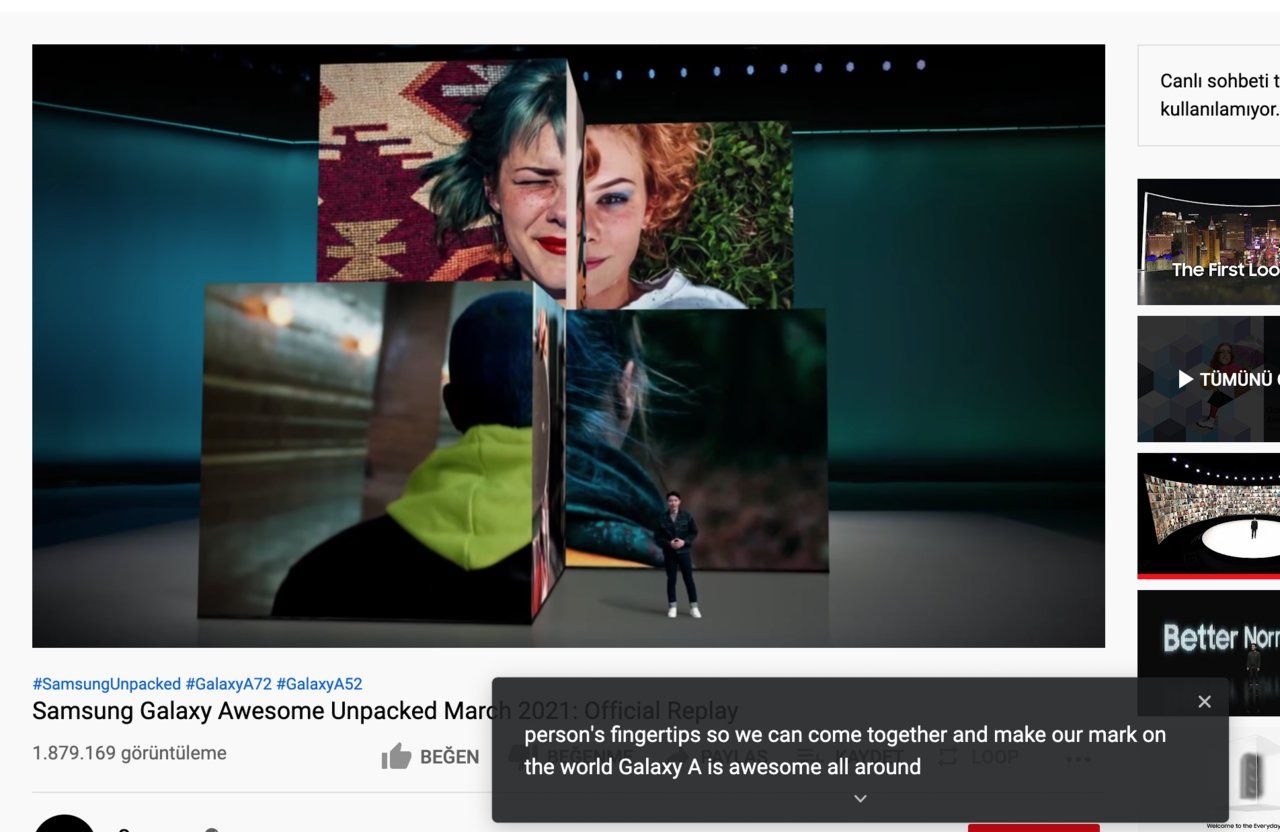
Task: Play all via the TÜMÜNÜ playlist thumbnail
Action: coord(1208,379)
